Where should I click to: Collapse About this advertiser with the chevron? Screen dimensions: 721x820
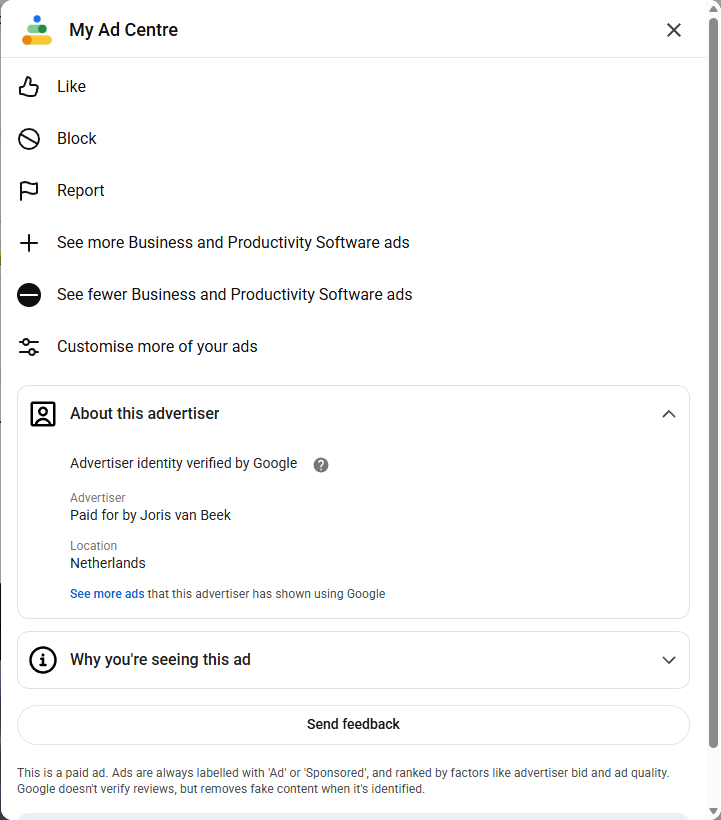pyautogui.click(x=669, y=414)
